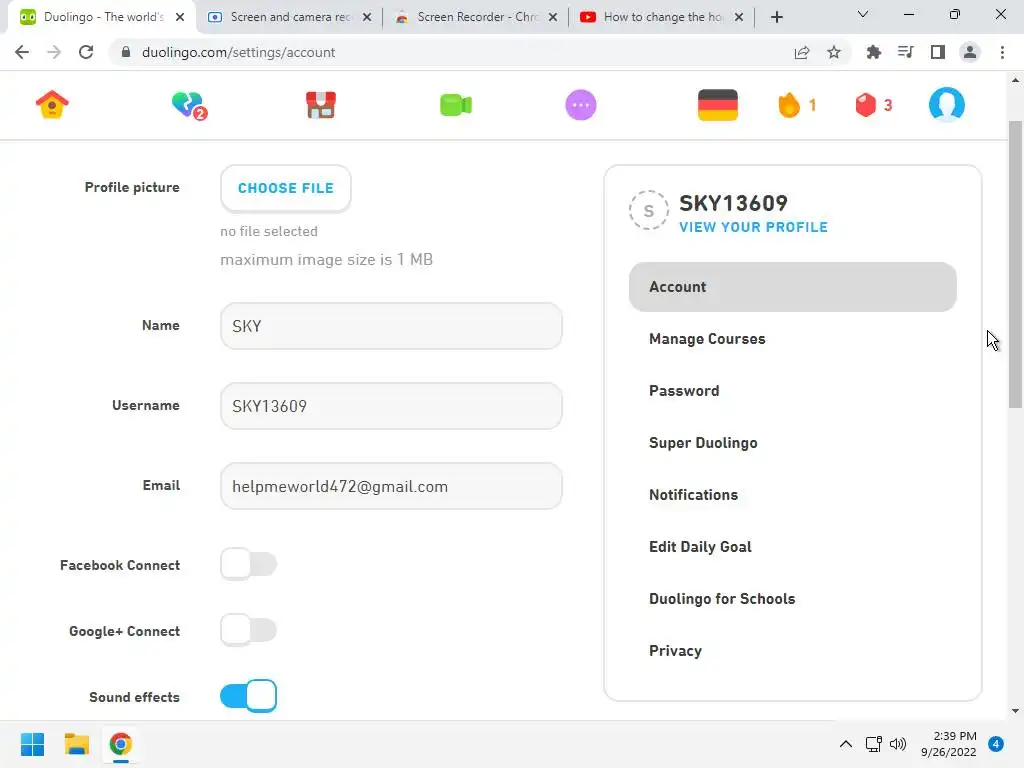
Task: Open the purple More options icon
Action: pyautogui.click(x=581, y=105)
